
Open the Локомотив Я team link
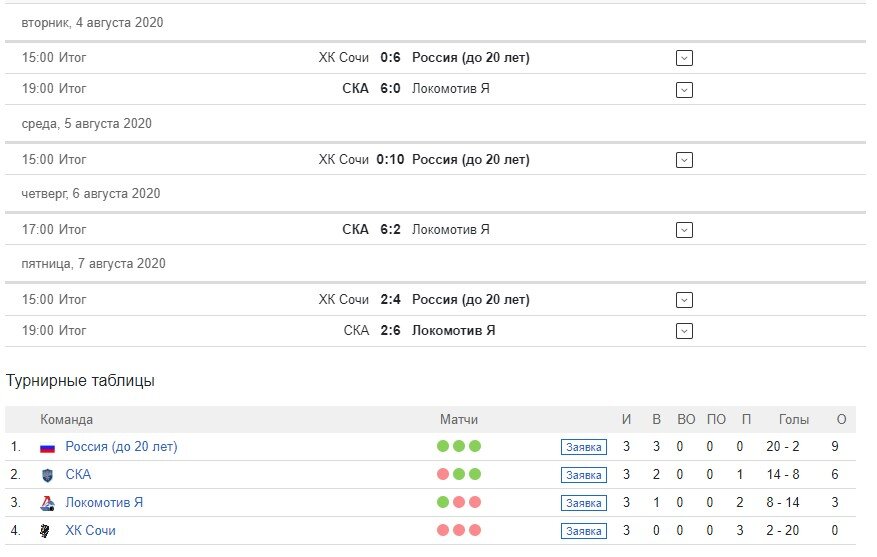104,502
